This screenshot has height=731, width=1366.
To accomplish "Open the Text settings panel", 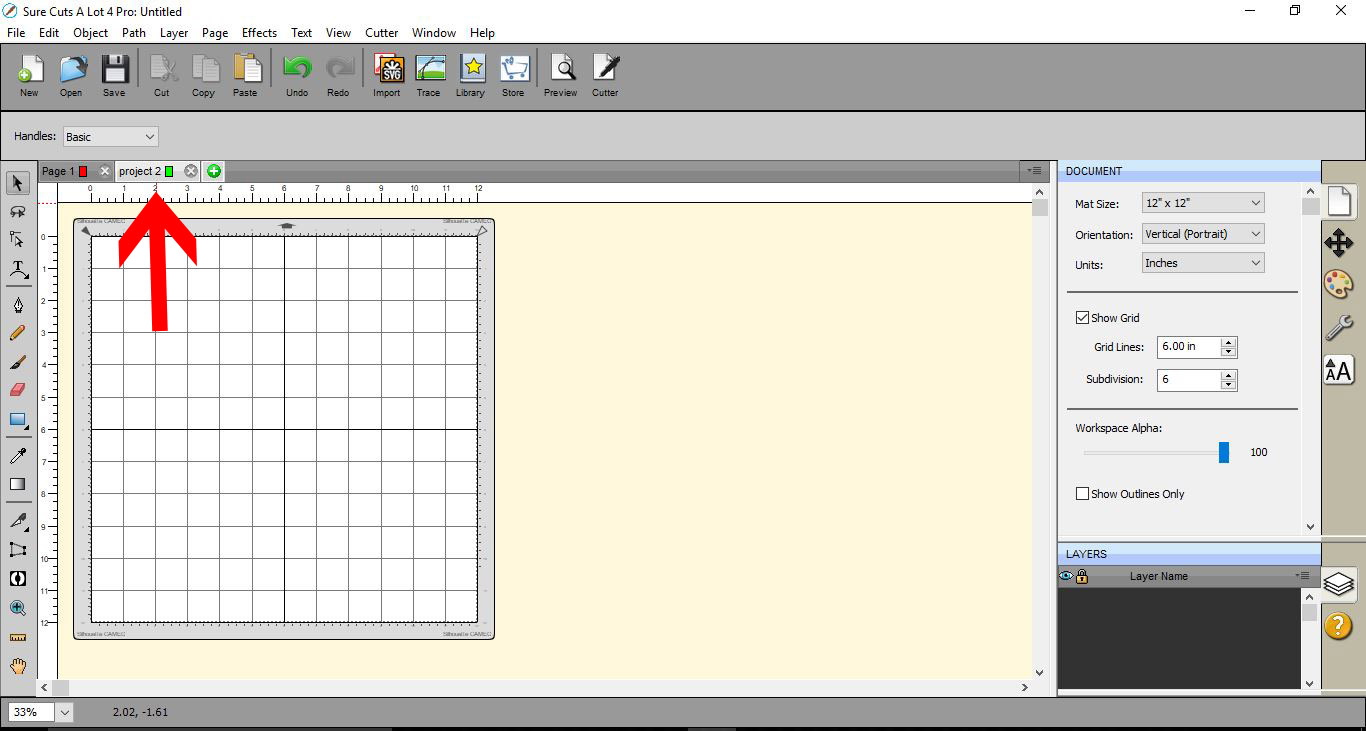I will (1338, 369).
